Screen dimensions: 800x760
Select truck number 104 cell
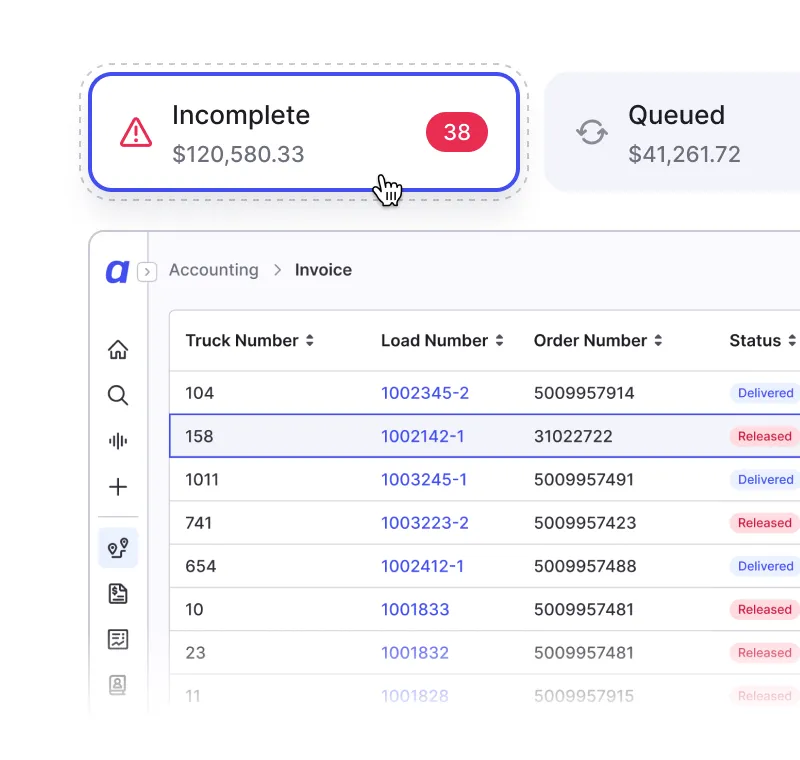click(199, 393)
